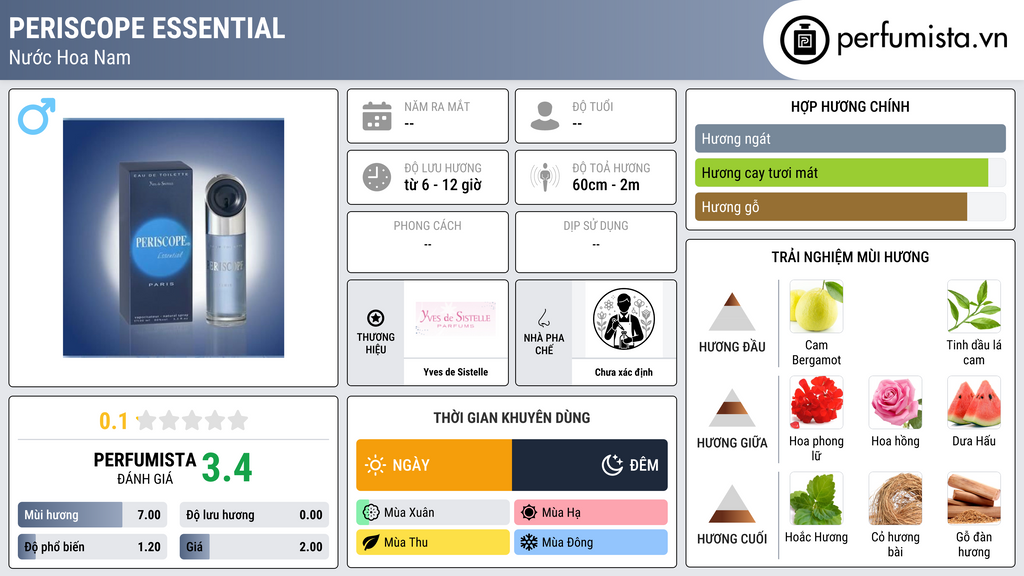Click the TRẢI NGHIỆM MÙI HƯƠNG heading
Screen dimensions: 1024x576
850,257
